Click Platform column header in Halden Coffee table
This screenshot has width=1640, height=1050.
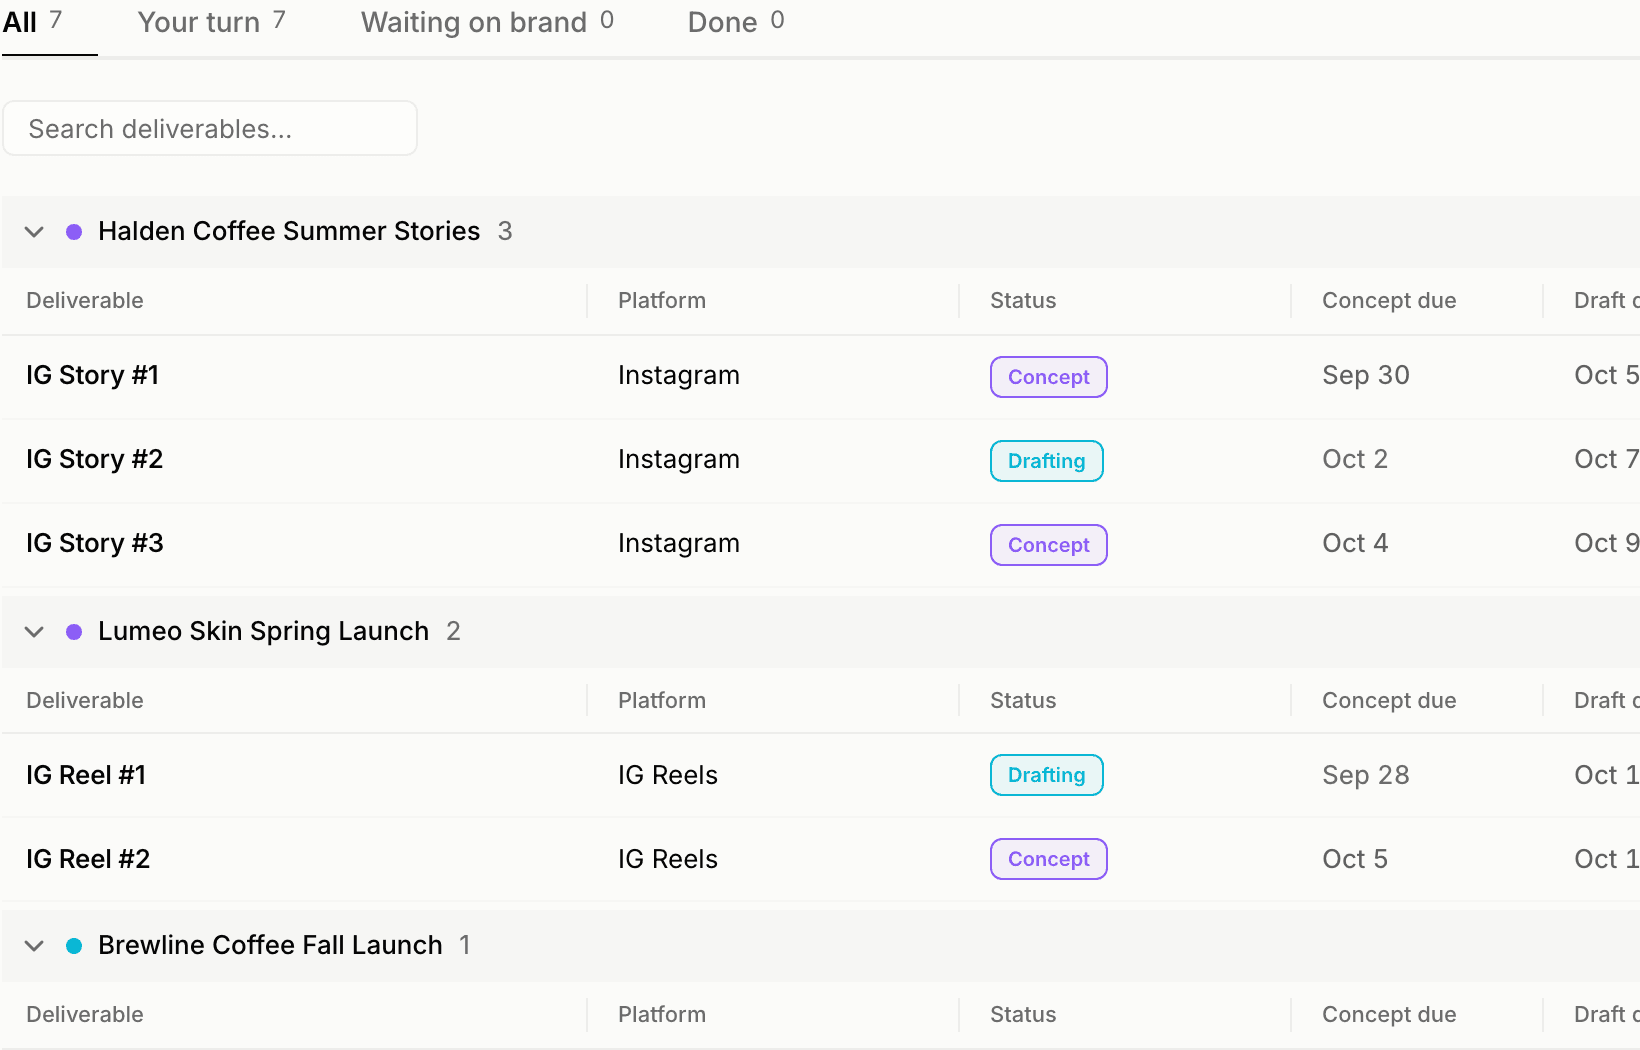[x=662, y=300]
